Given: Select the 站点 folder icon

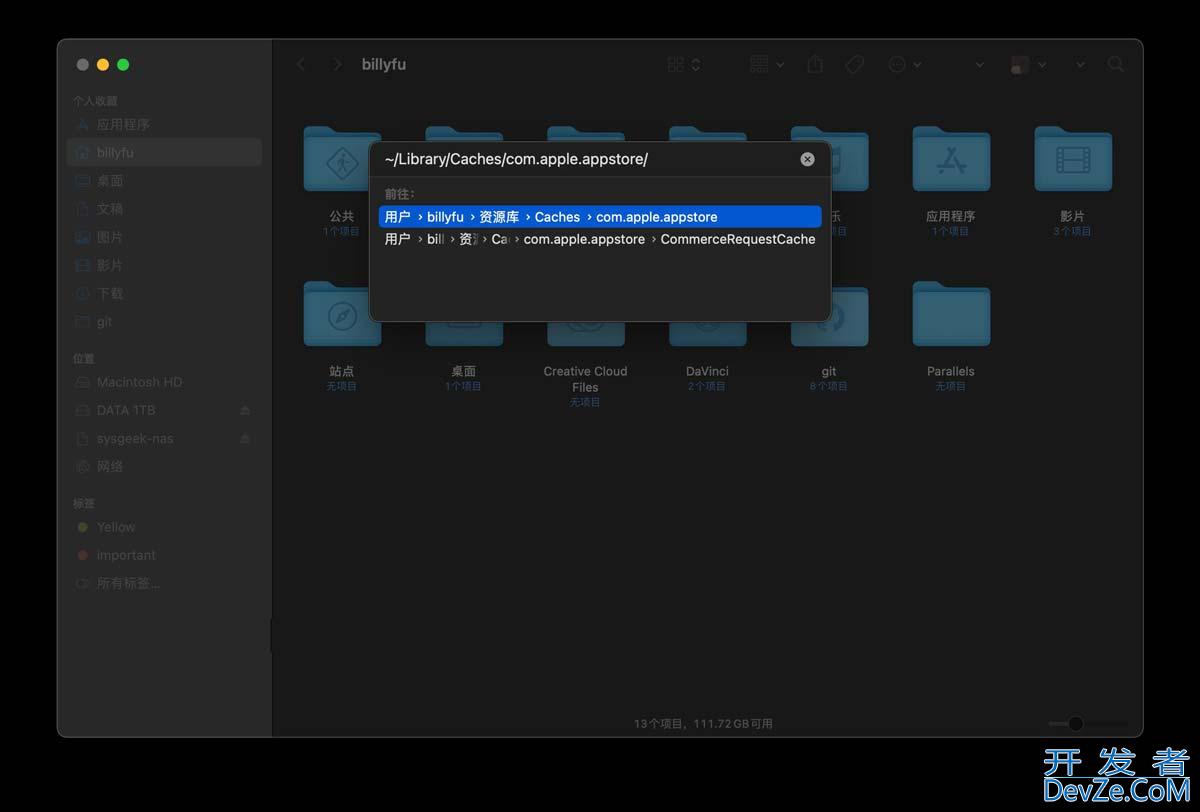Looking at the screenshot, I should [x=342, y=314].
